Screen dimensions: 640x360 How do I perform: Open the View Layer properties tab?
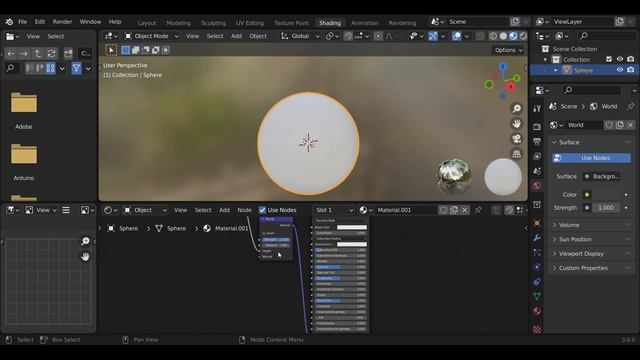[537, 156]
